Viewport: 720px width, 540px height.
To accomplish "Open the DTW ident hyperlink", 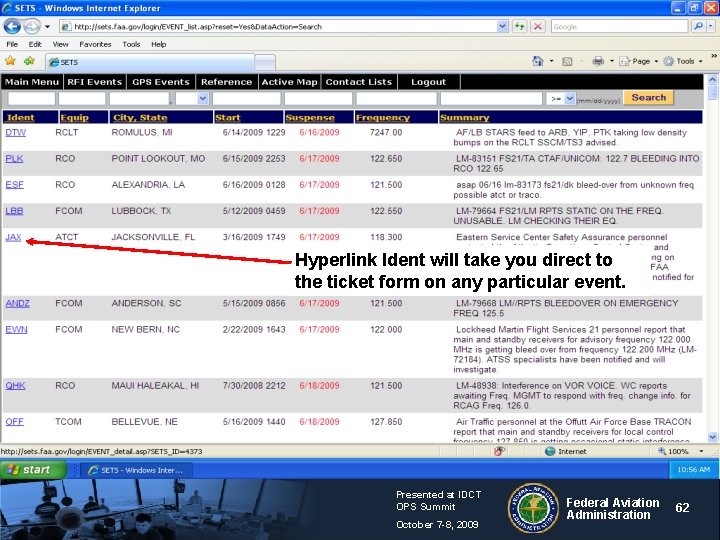I will pyautogui.click(x=16, y=132).
